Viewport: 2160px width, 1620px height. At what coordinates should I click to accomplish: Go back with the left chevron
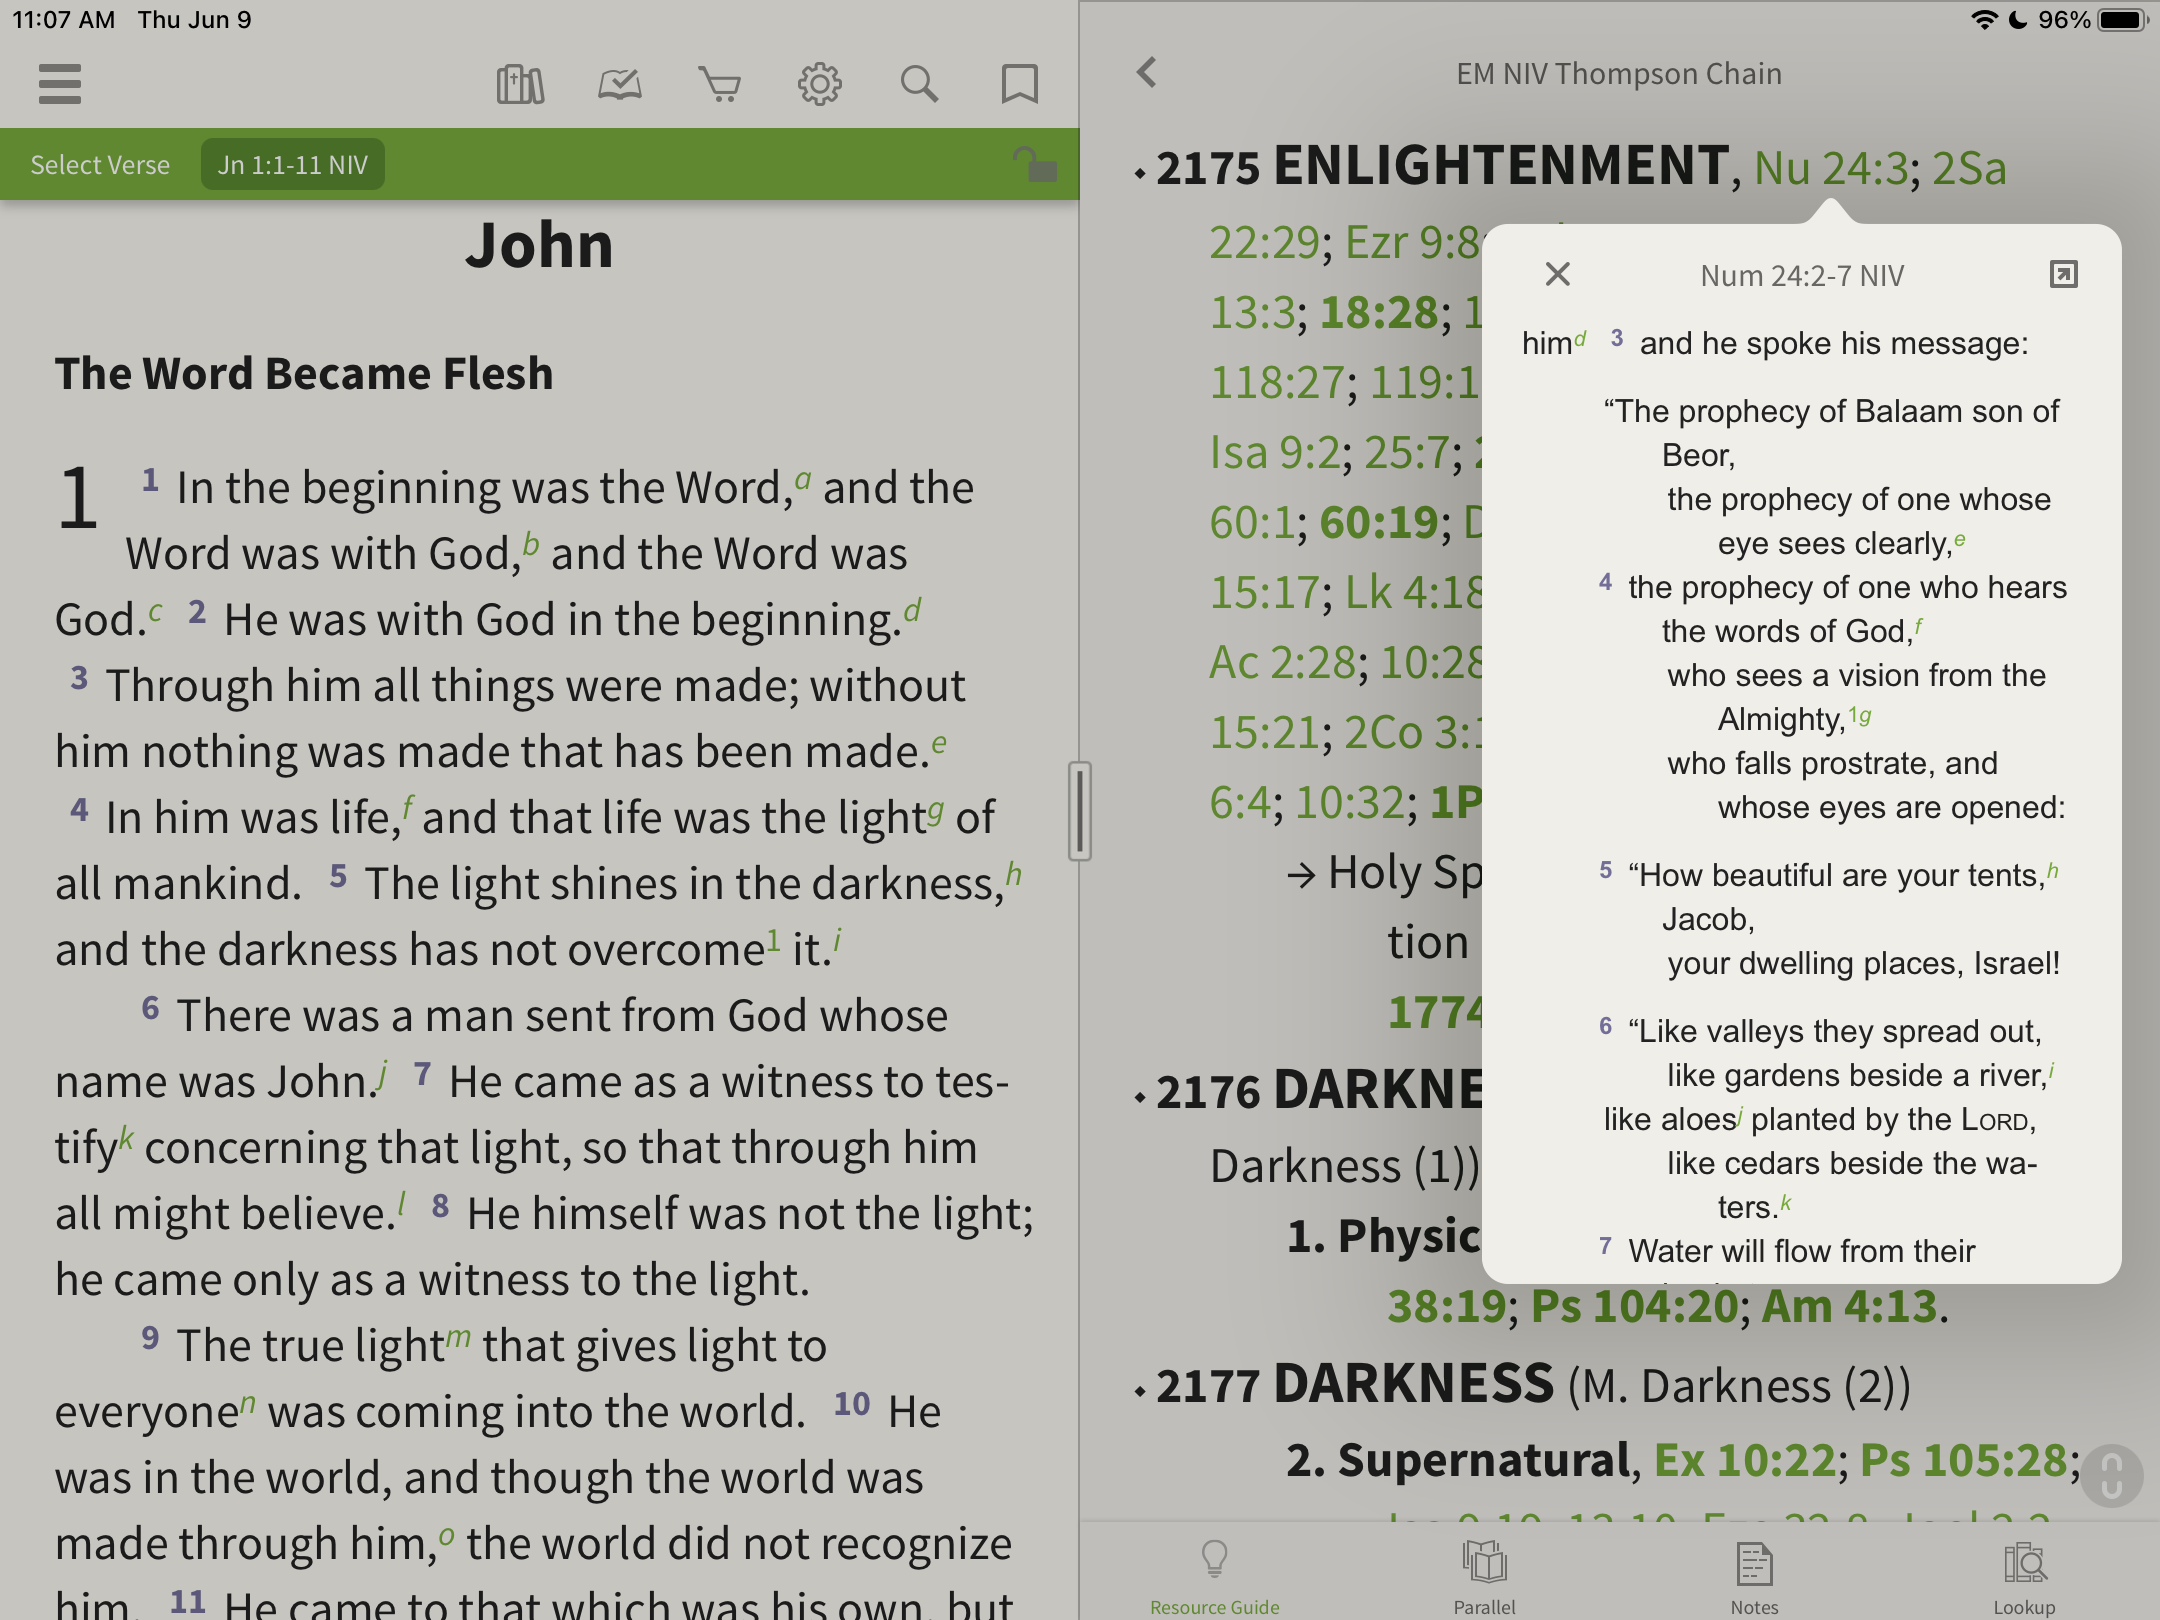pyautogui.click(x=1147, y=72)
